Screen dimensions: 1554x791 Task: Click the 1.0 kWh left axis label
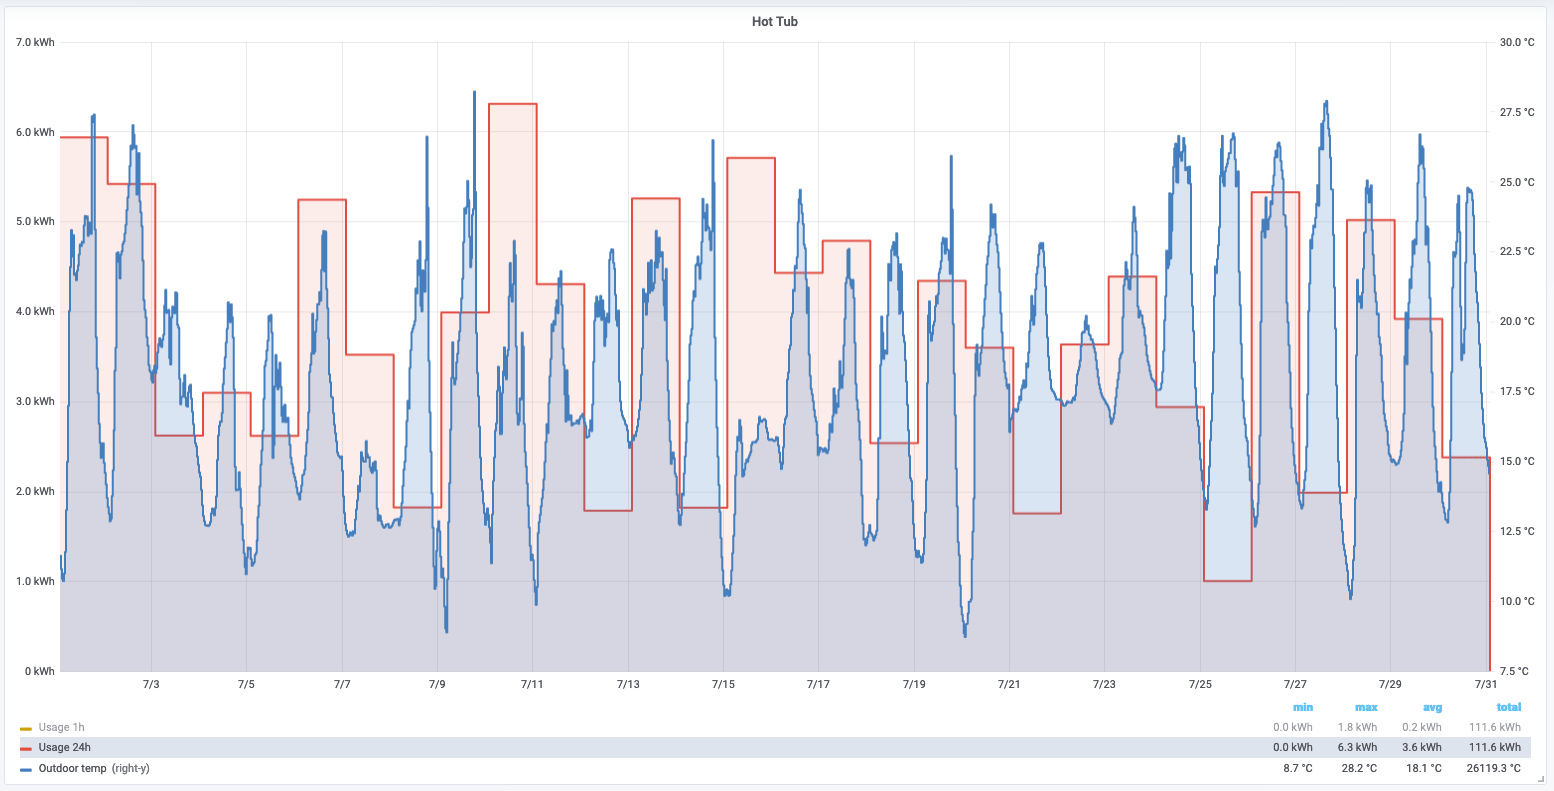pyautogui.click(x=36, y=581)
